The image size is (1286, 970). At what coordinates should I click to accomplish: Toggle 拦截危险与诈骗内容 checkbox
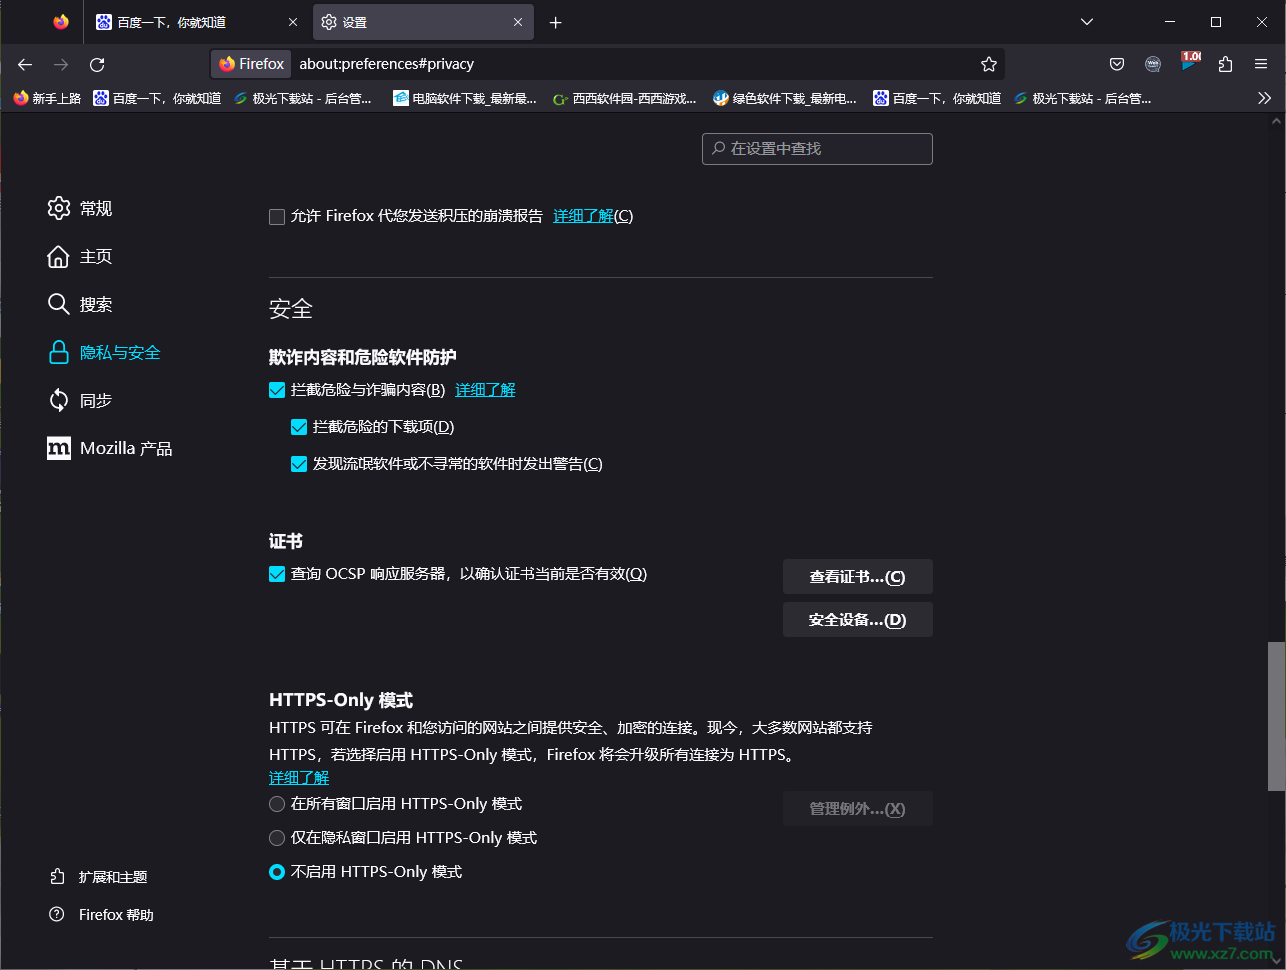point(277,390)
